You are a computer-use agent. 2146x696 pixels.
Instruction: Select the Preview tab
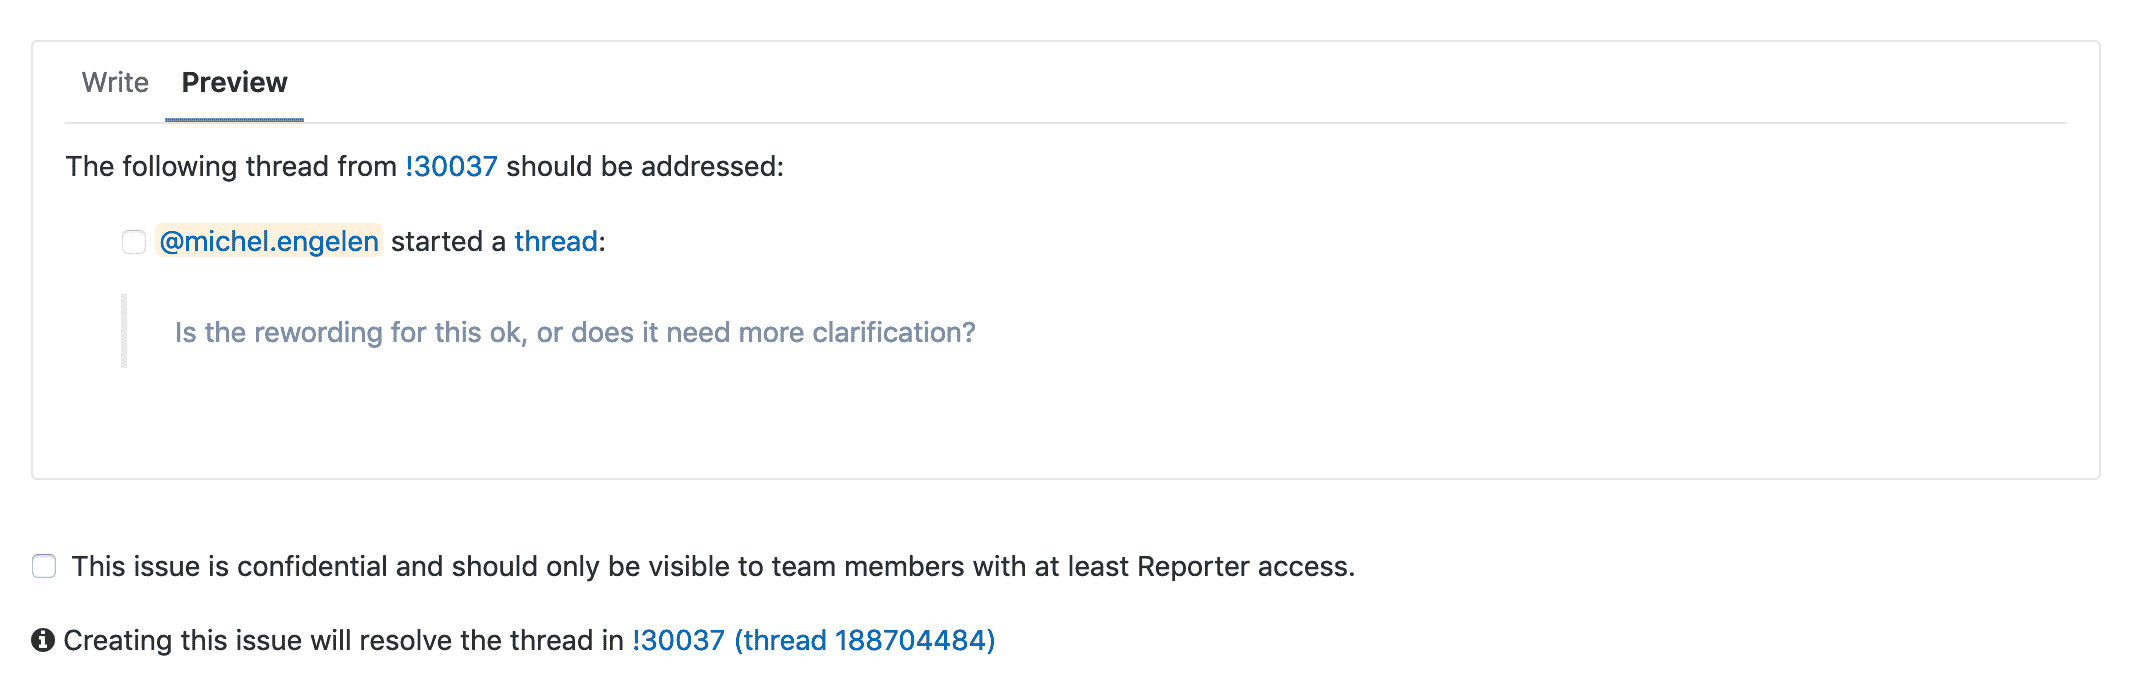click(x=234, y=82)
